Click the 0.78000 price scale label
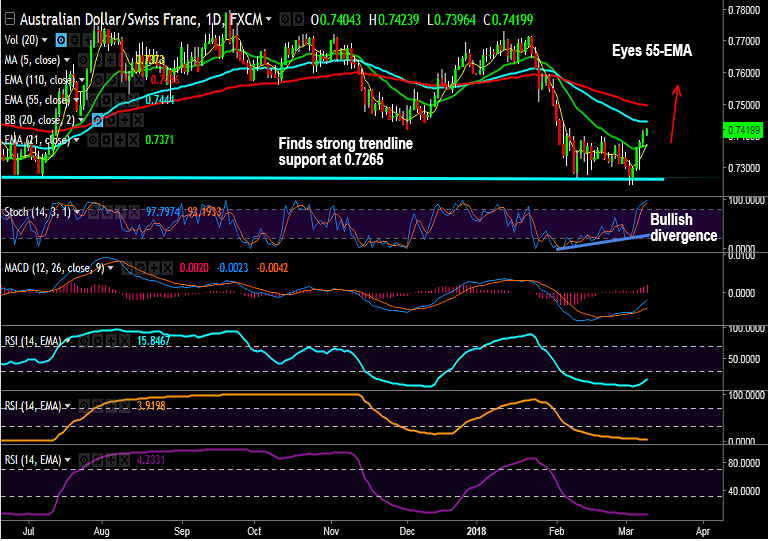The height and width of the screenshot is (541, 768). pyautogui.click(x=744, y=10)
